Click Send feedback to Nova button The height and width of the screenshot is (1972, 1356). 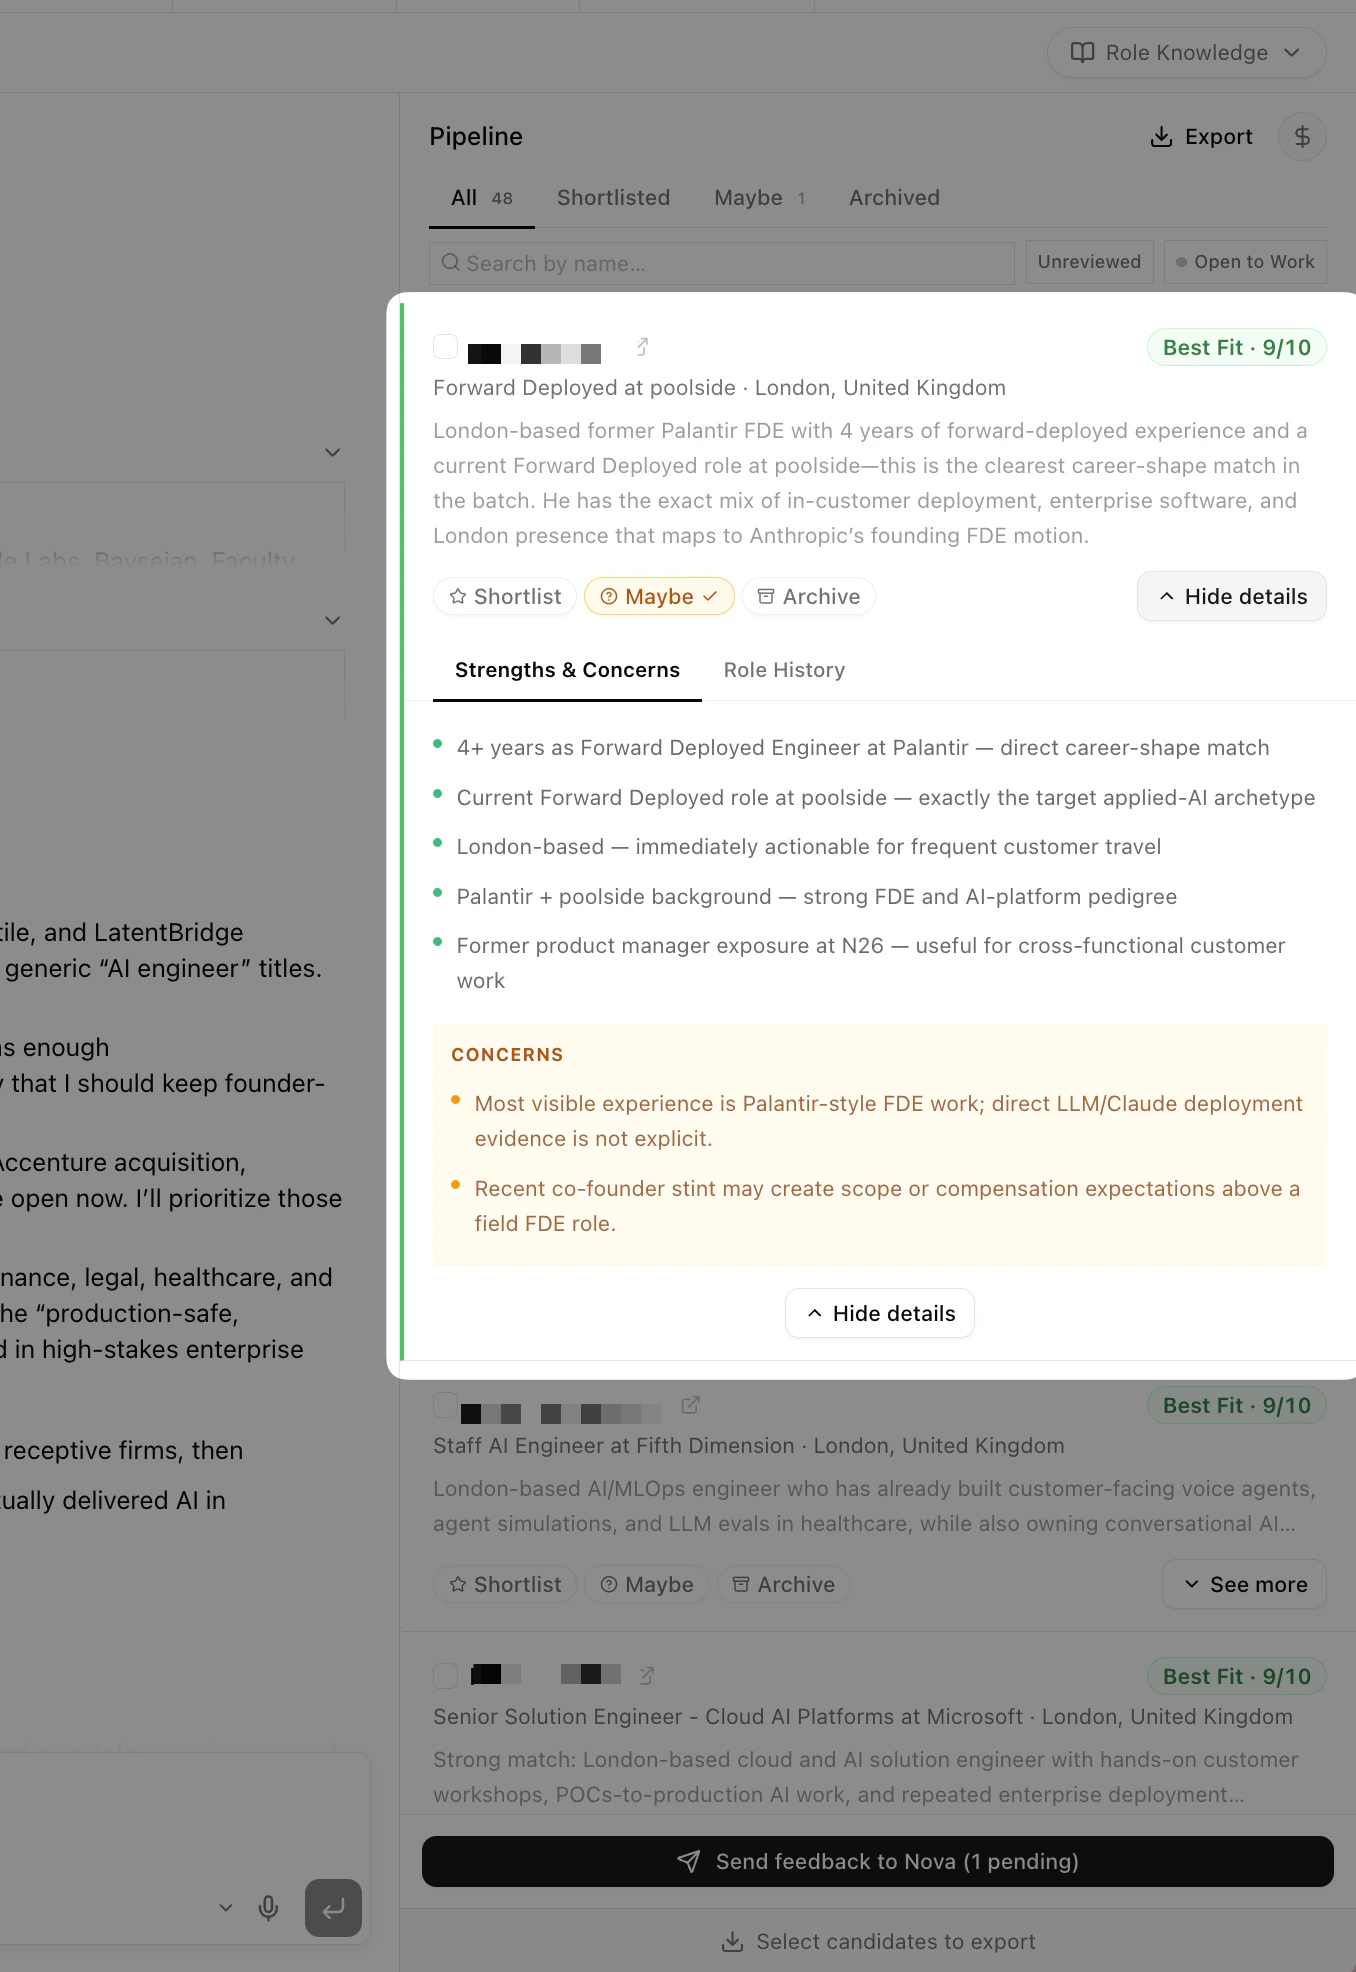(x=878, y=1861)
